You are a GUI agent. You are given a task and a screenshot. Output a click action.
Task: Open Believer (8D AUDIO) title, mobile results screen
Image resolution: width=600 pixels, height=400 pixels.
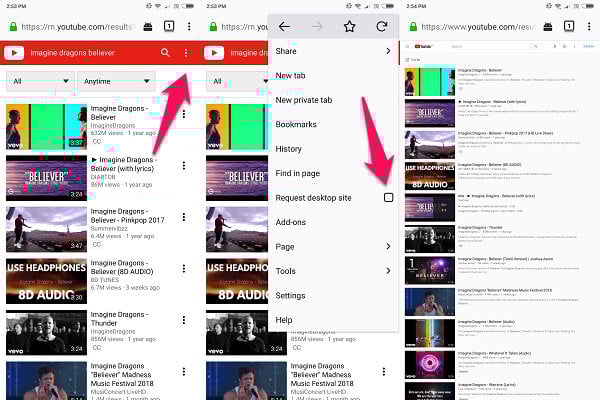(122, 267)
